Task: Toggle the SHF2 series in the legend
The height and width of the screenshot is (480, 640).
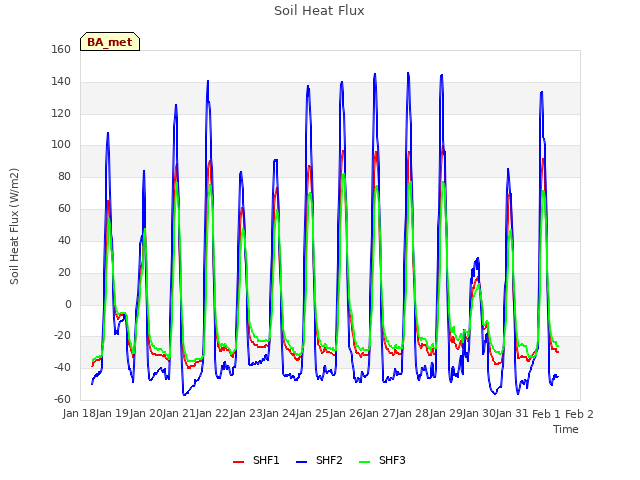Action: tap(329, 460)
